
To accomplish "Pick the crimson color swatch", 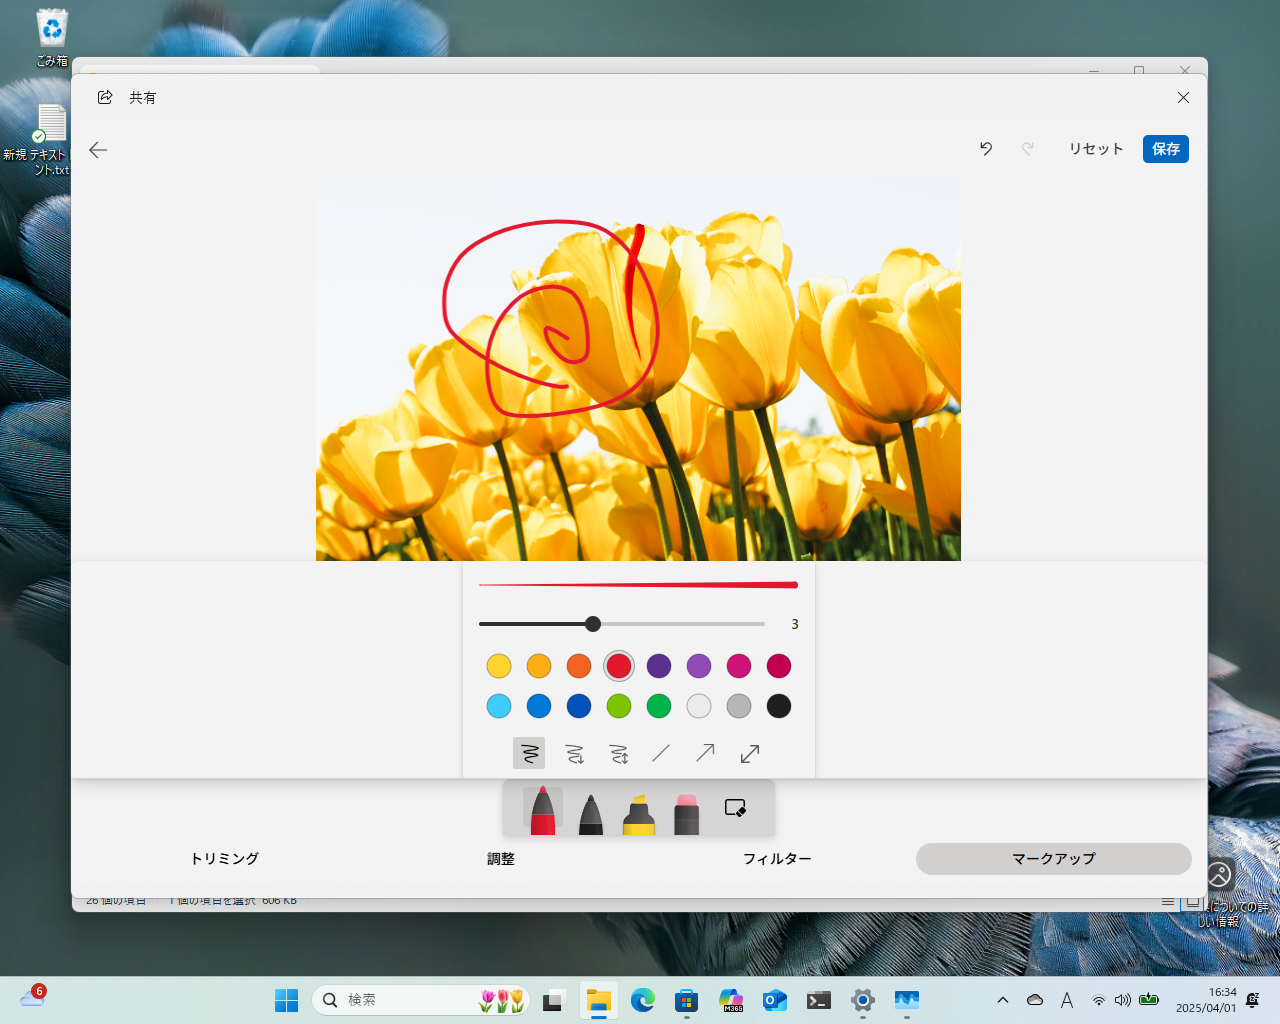I will (779, 666).
